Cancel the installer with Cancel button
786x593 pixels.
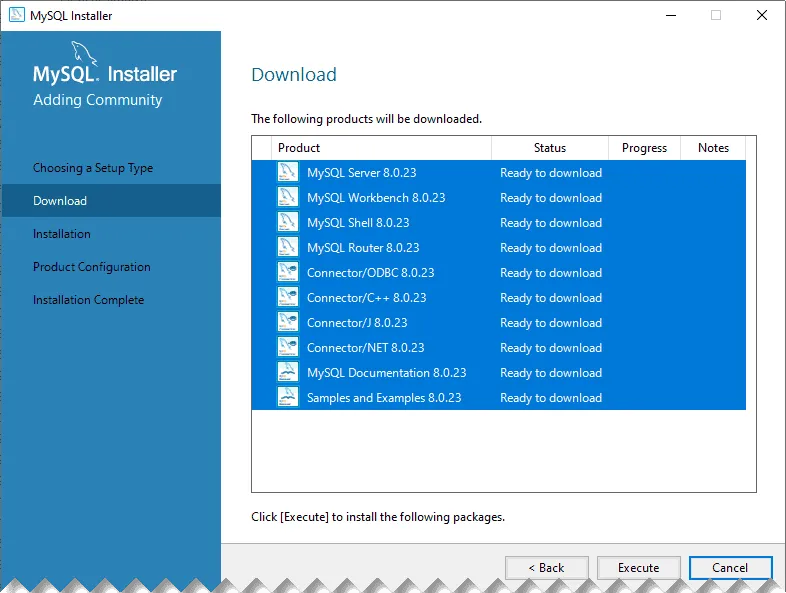[730, 567]
